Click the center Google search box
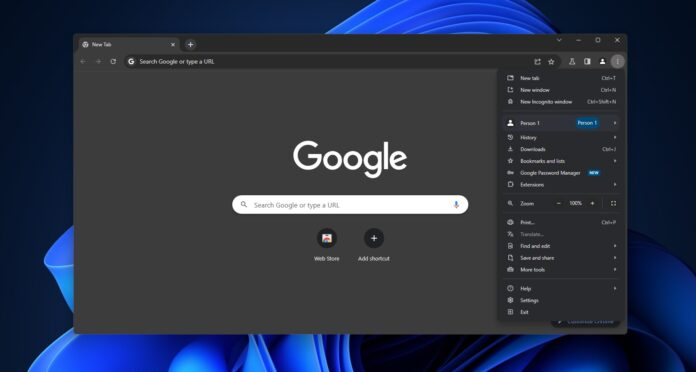This screenshot has height=372, width=696. click(x=350, y=205)
